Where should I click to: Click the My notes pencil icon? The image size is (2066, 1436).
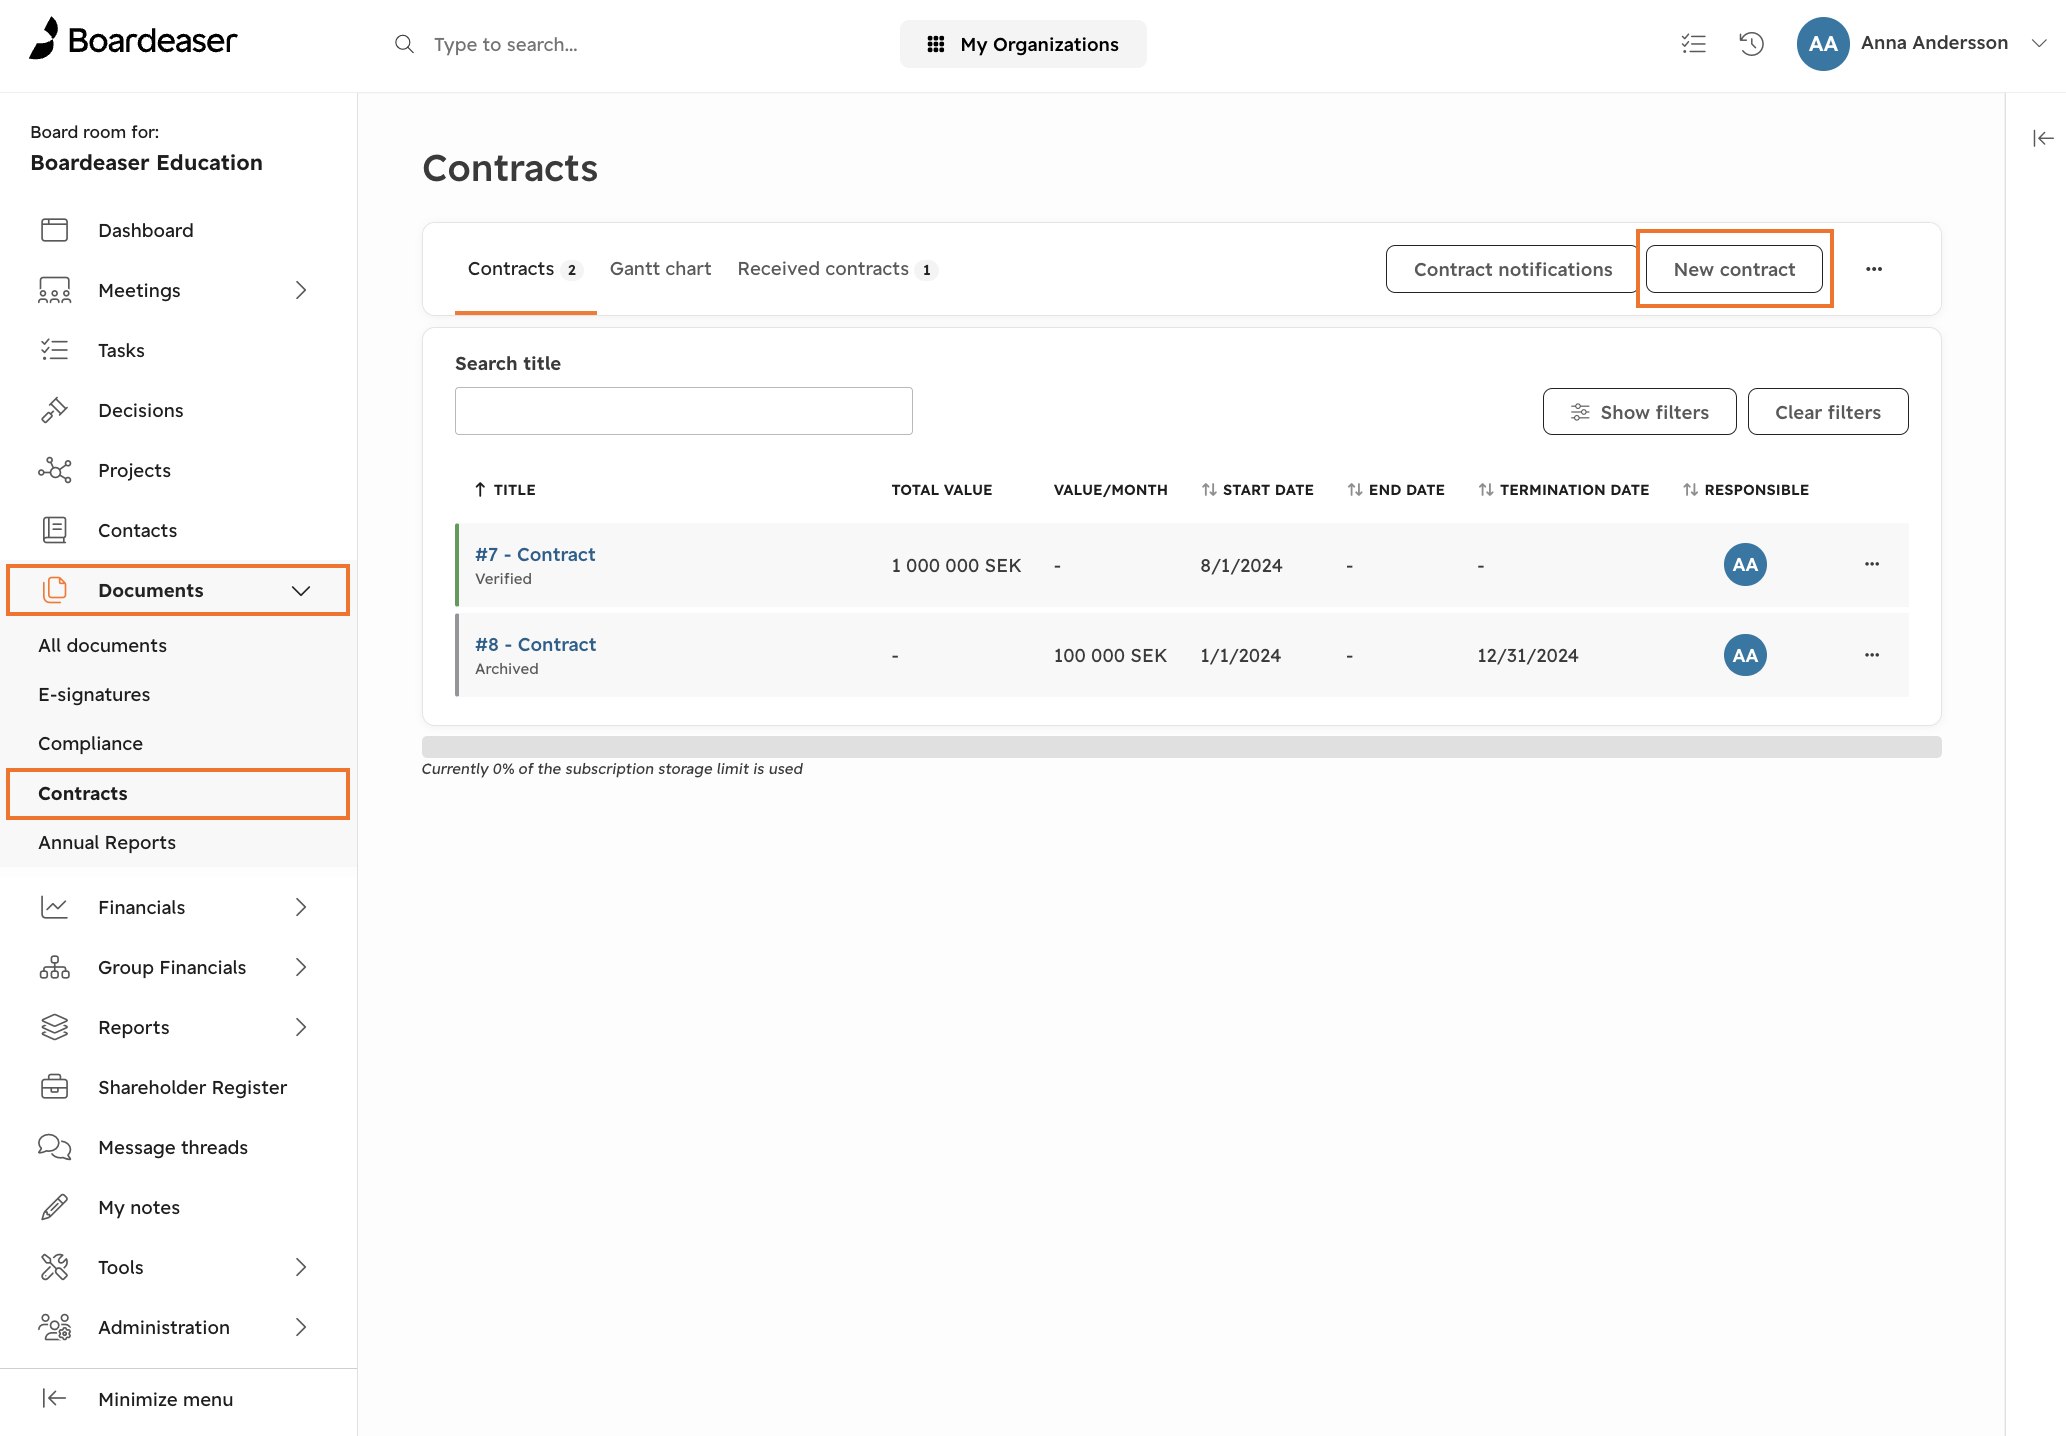click(54, 1207)
